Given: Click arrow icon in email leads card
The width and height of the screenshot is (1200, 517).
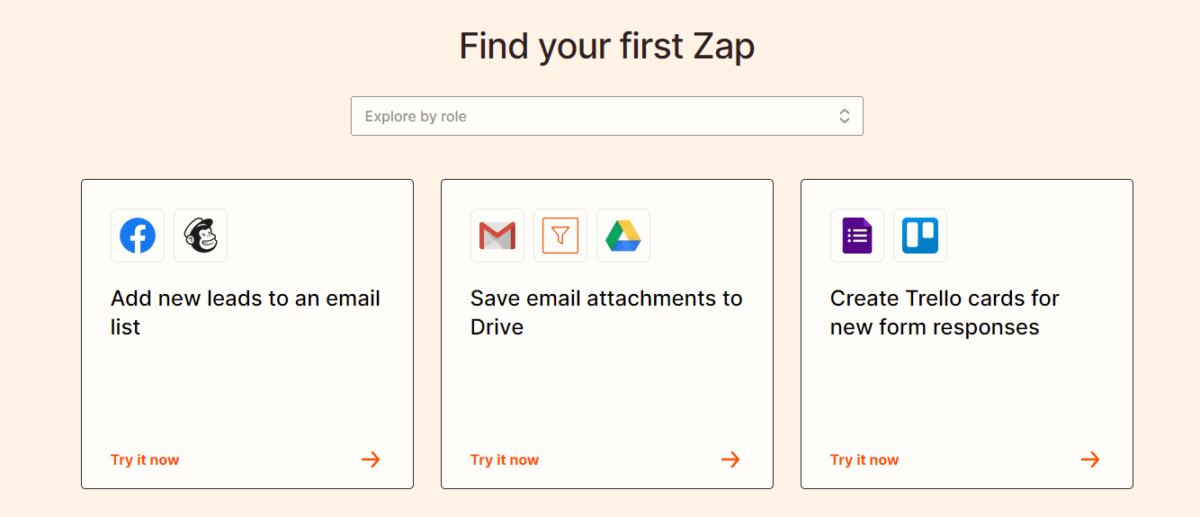Looking at the screenshot, I should (x=371, y=460).
